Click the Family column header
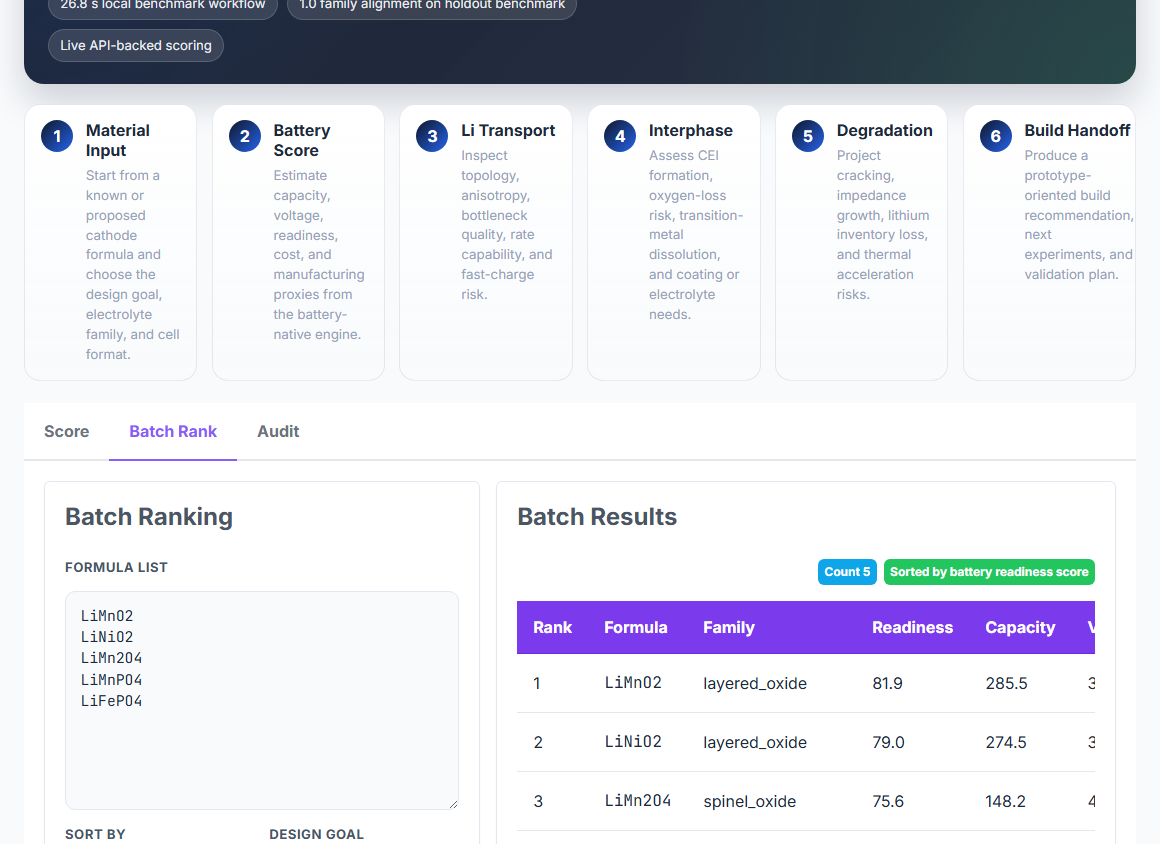Screen dimensions: 1160x844 (x=729, y=627)
